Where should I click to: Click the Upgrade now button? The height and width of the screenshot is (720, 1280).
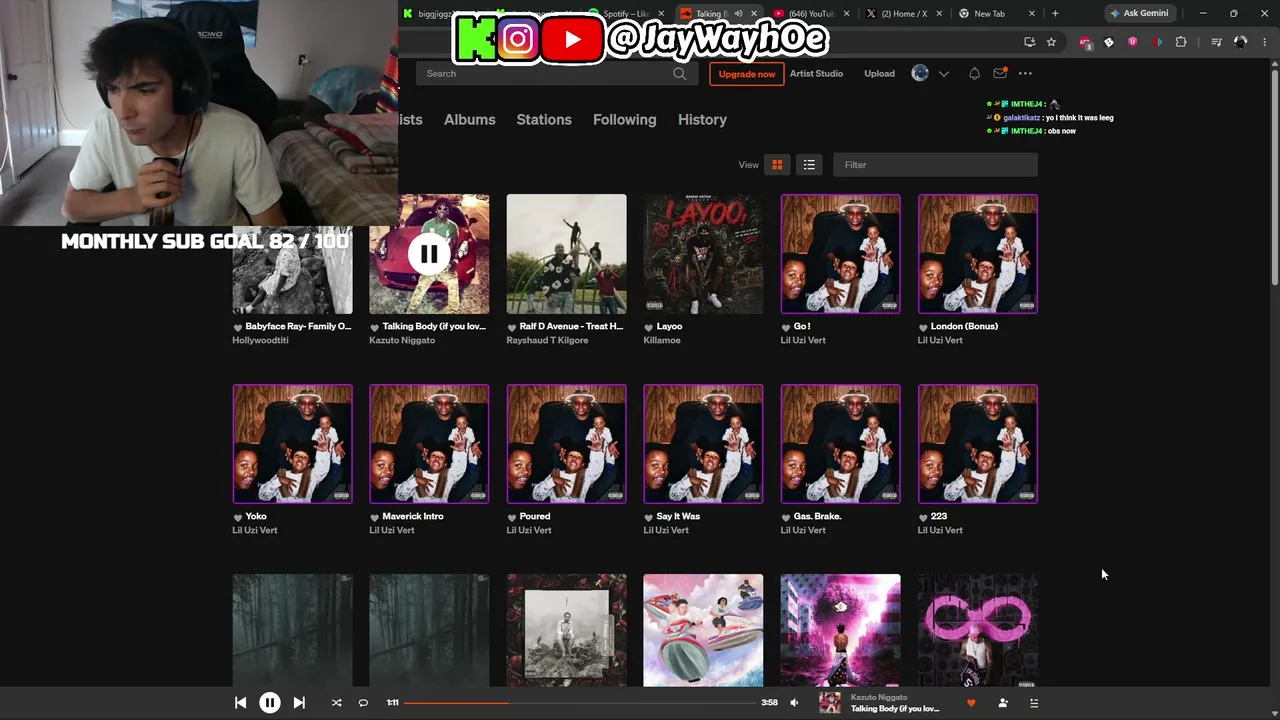[x=747, y=74]
